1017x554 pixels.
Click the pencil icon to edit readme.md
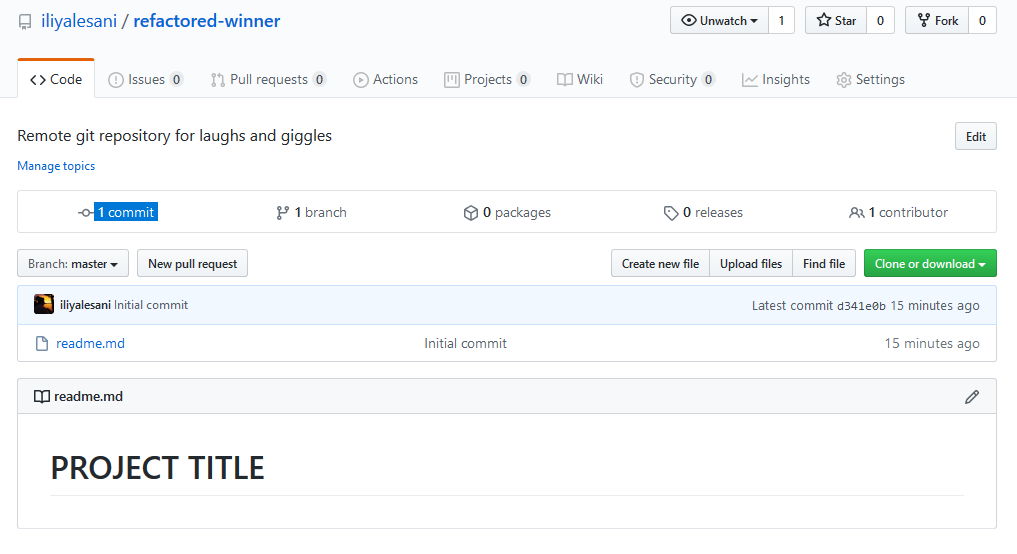pyautogui.click(x=972, y=397)
